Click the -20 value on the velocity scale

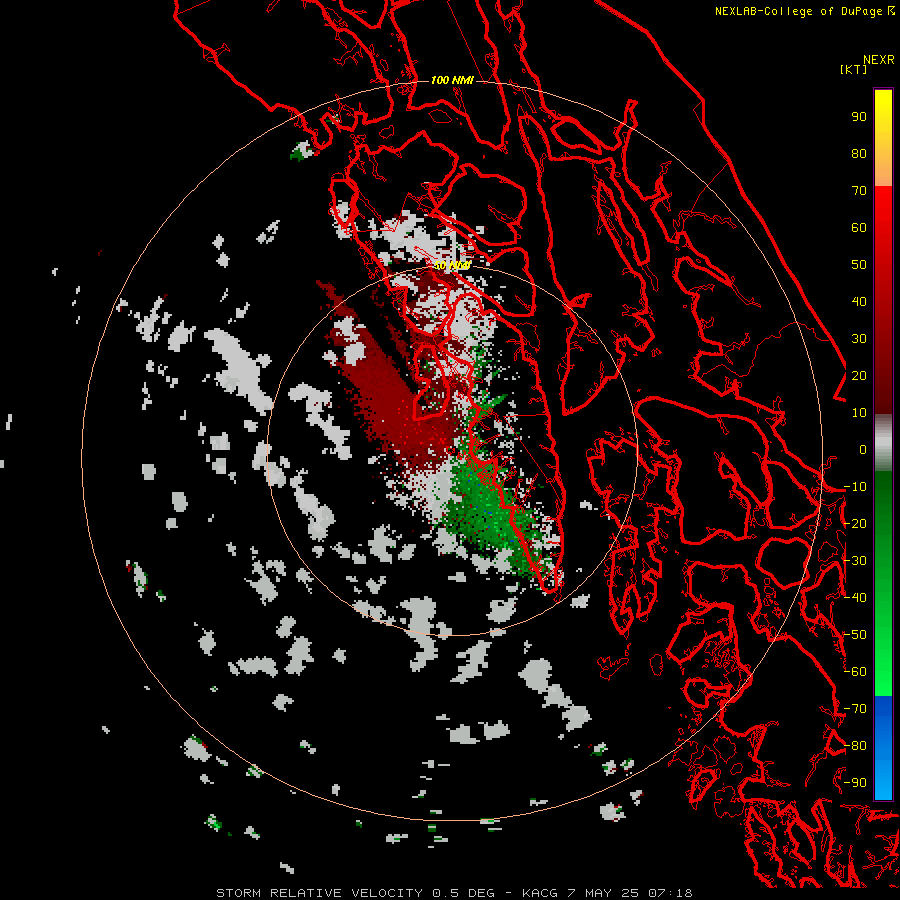pos(855,524)
